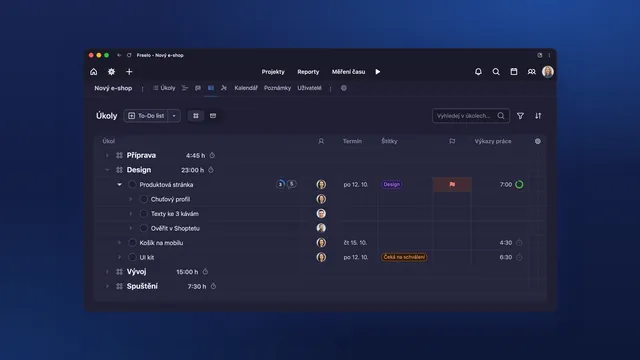Open the task filter funnel
Image resolution: width=640 pixels, height=360 pixels.
[x=520, y=116]
